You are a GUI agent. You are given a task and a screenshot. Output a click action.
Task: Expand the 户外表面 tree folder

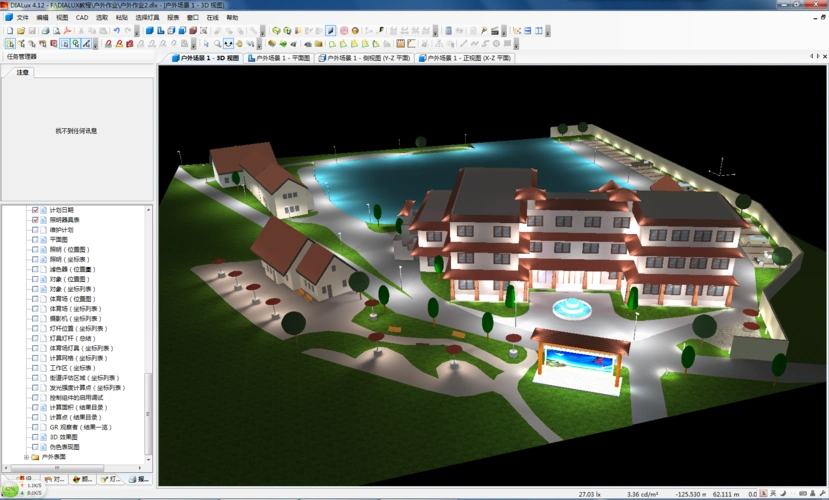[26, 457]
